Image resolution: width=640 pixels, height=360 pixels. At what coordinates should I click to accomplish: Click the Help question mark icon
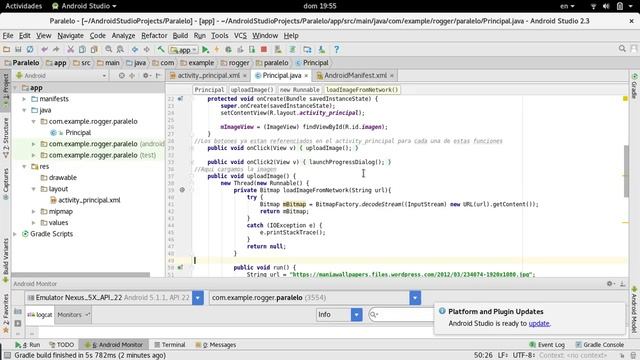coord(336,49)
